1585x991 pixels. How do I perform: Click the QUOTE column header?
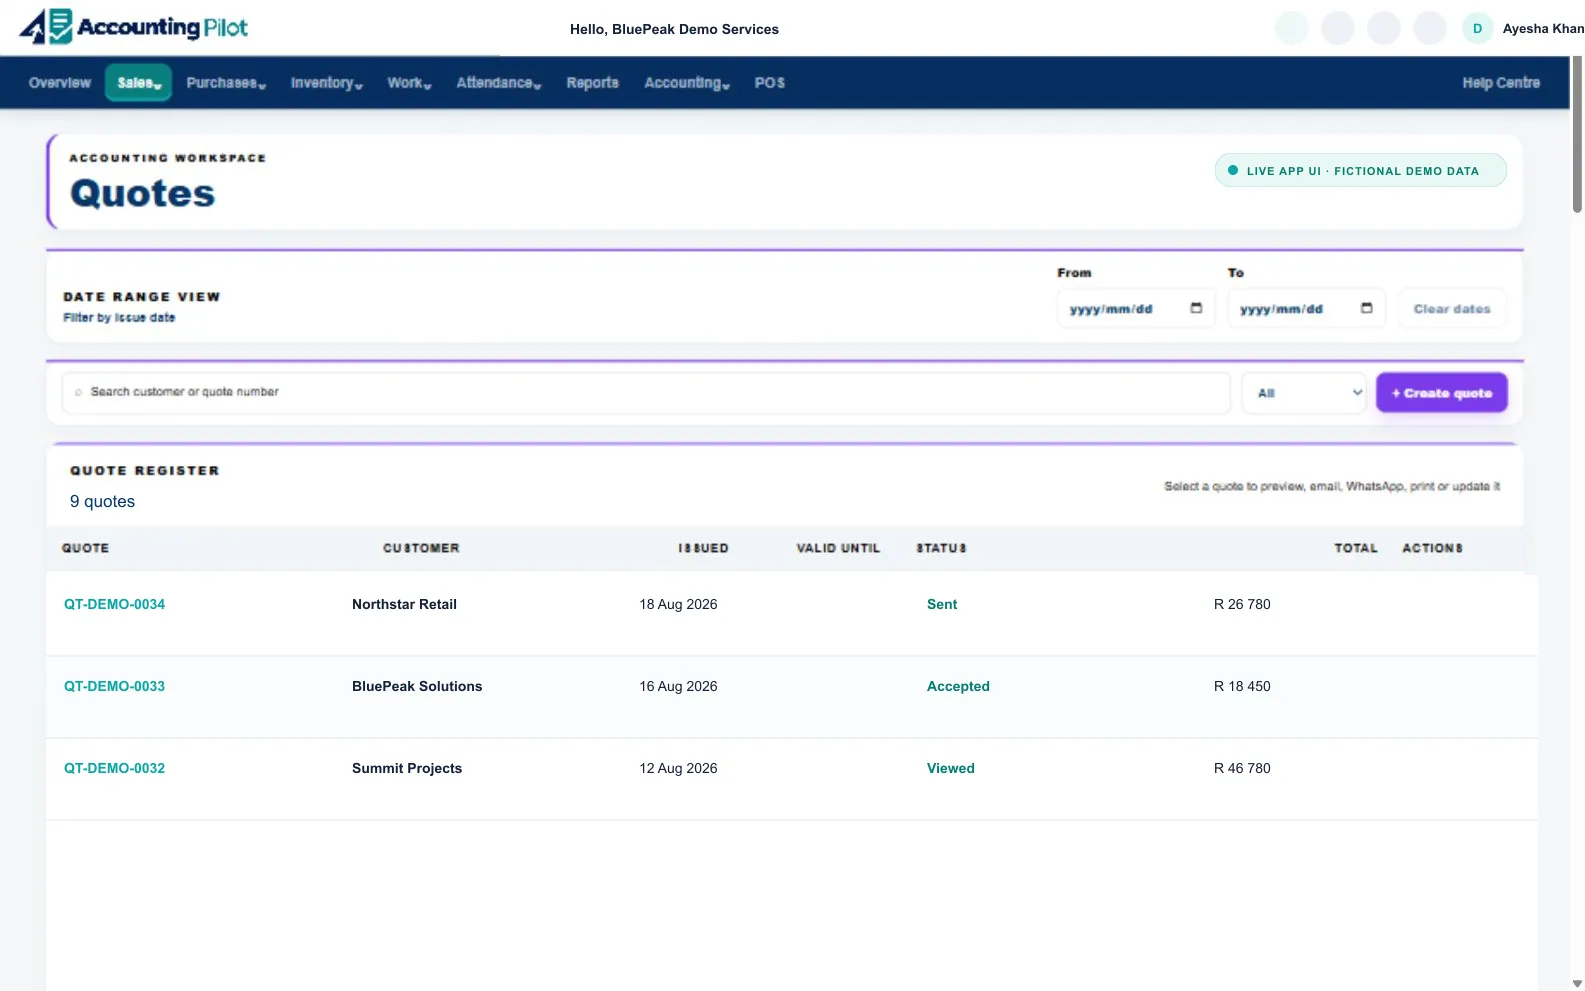pos(85,548)
